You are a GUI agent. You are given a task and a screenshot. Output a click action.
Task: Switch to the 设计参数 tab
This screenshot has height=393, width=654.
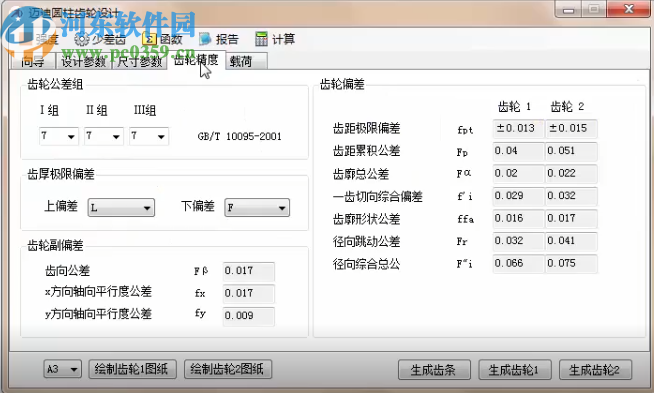tap(83, 61)
